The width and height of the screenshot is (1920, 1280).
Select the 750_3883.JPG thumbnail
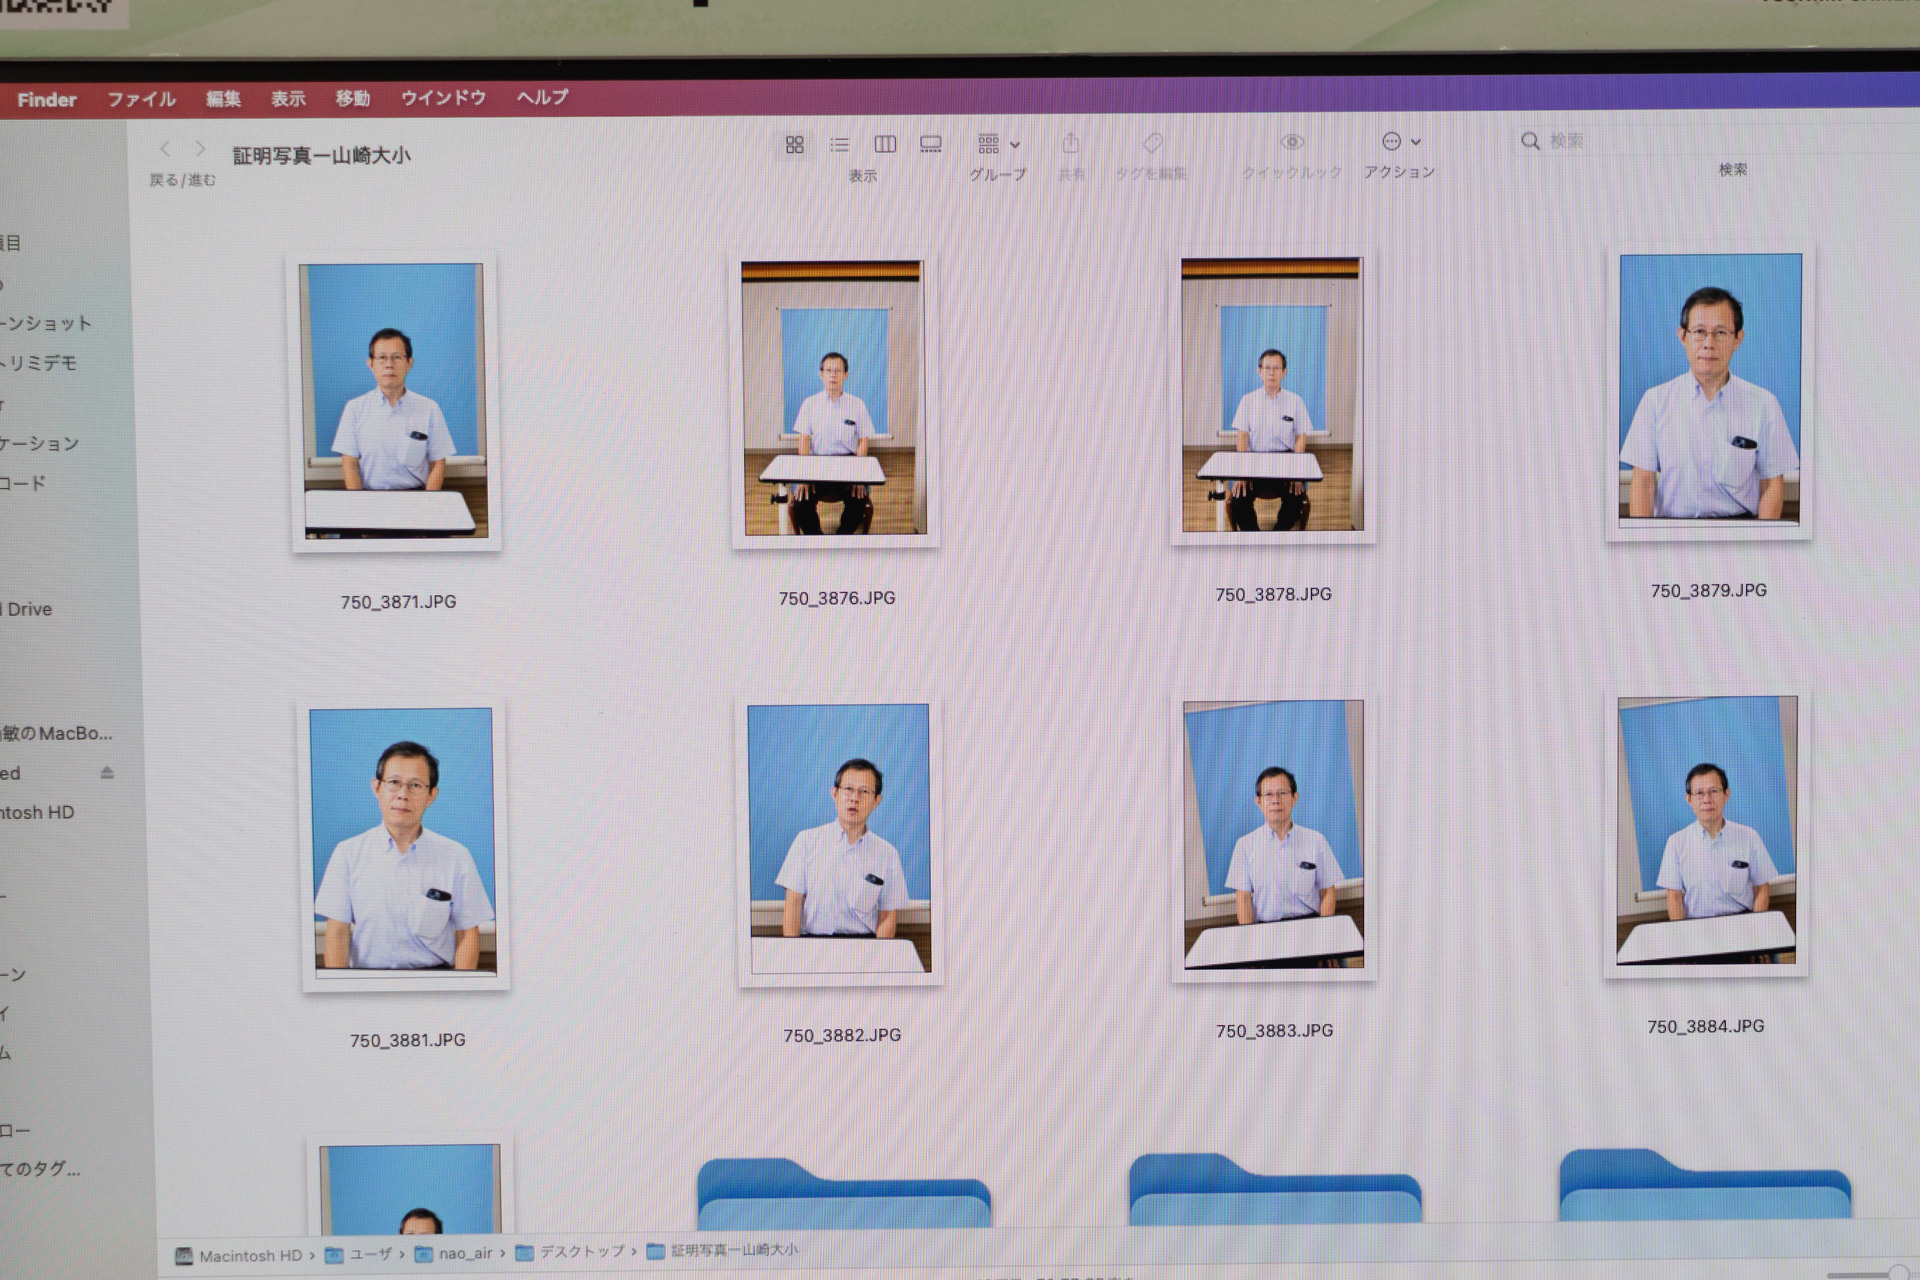tap(1273, 835)
